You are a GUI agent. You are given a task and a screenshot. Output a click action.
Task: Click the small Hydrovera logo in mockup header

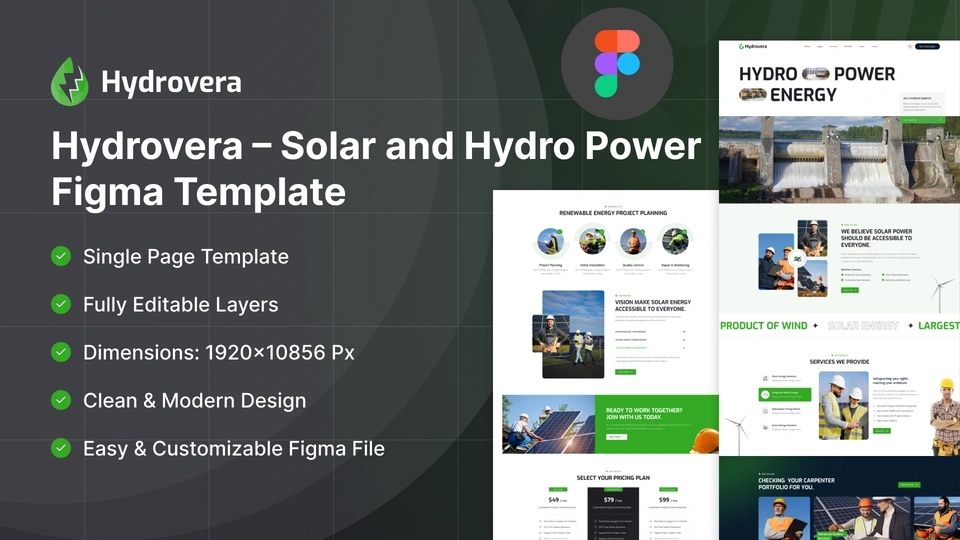click(752, 47)
